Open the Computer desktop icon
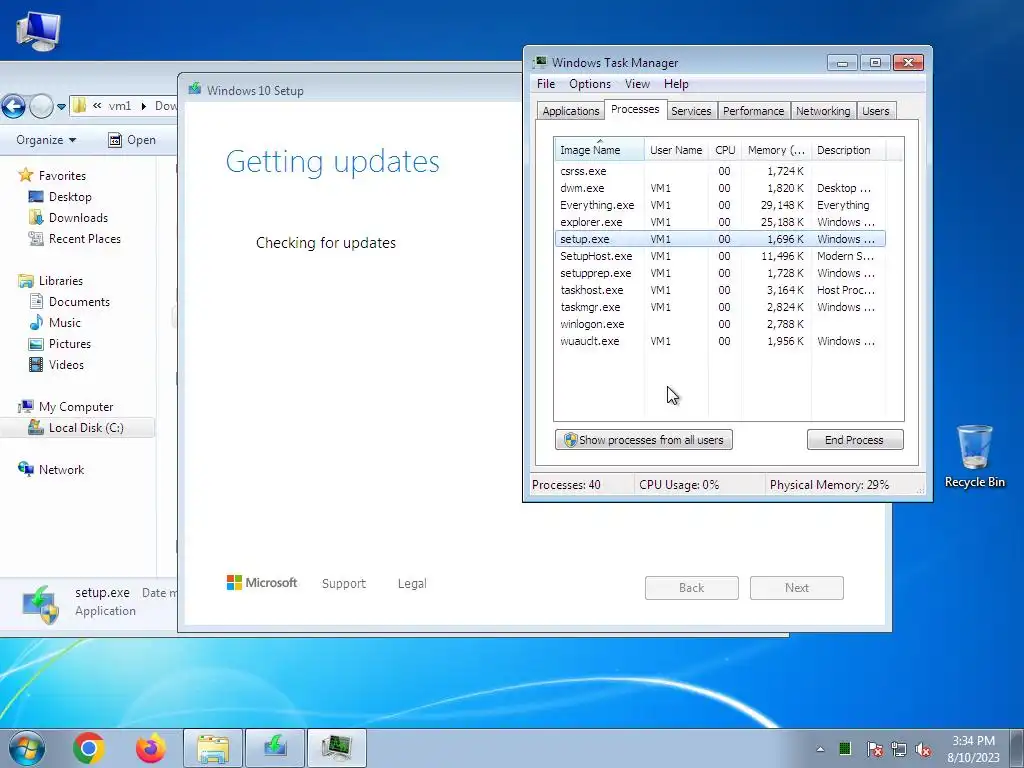This screenshot has width=1024, height=768. point(38,31)
